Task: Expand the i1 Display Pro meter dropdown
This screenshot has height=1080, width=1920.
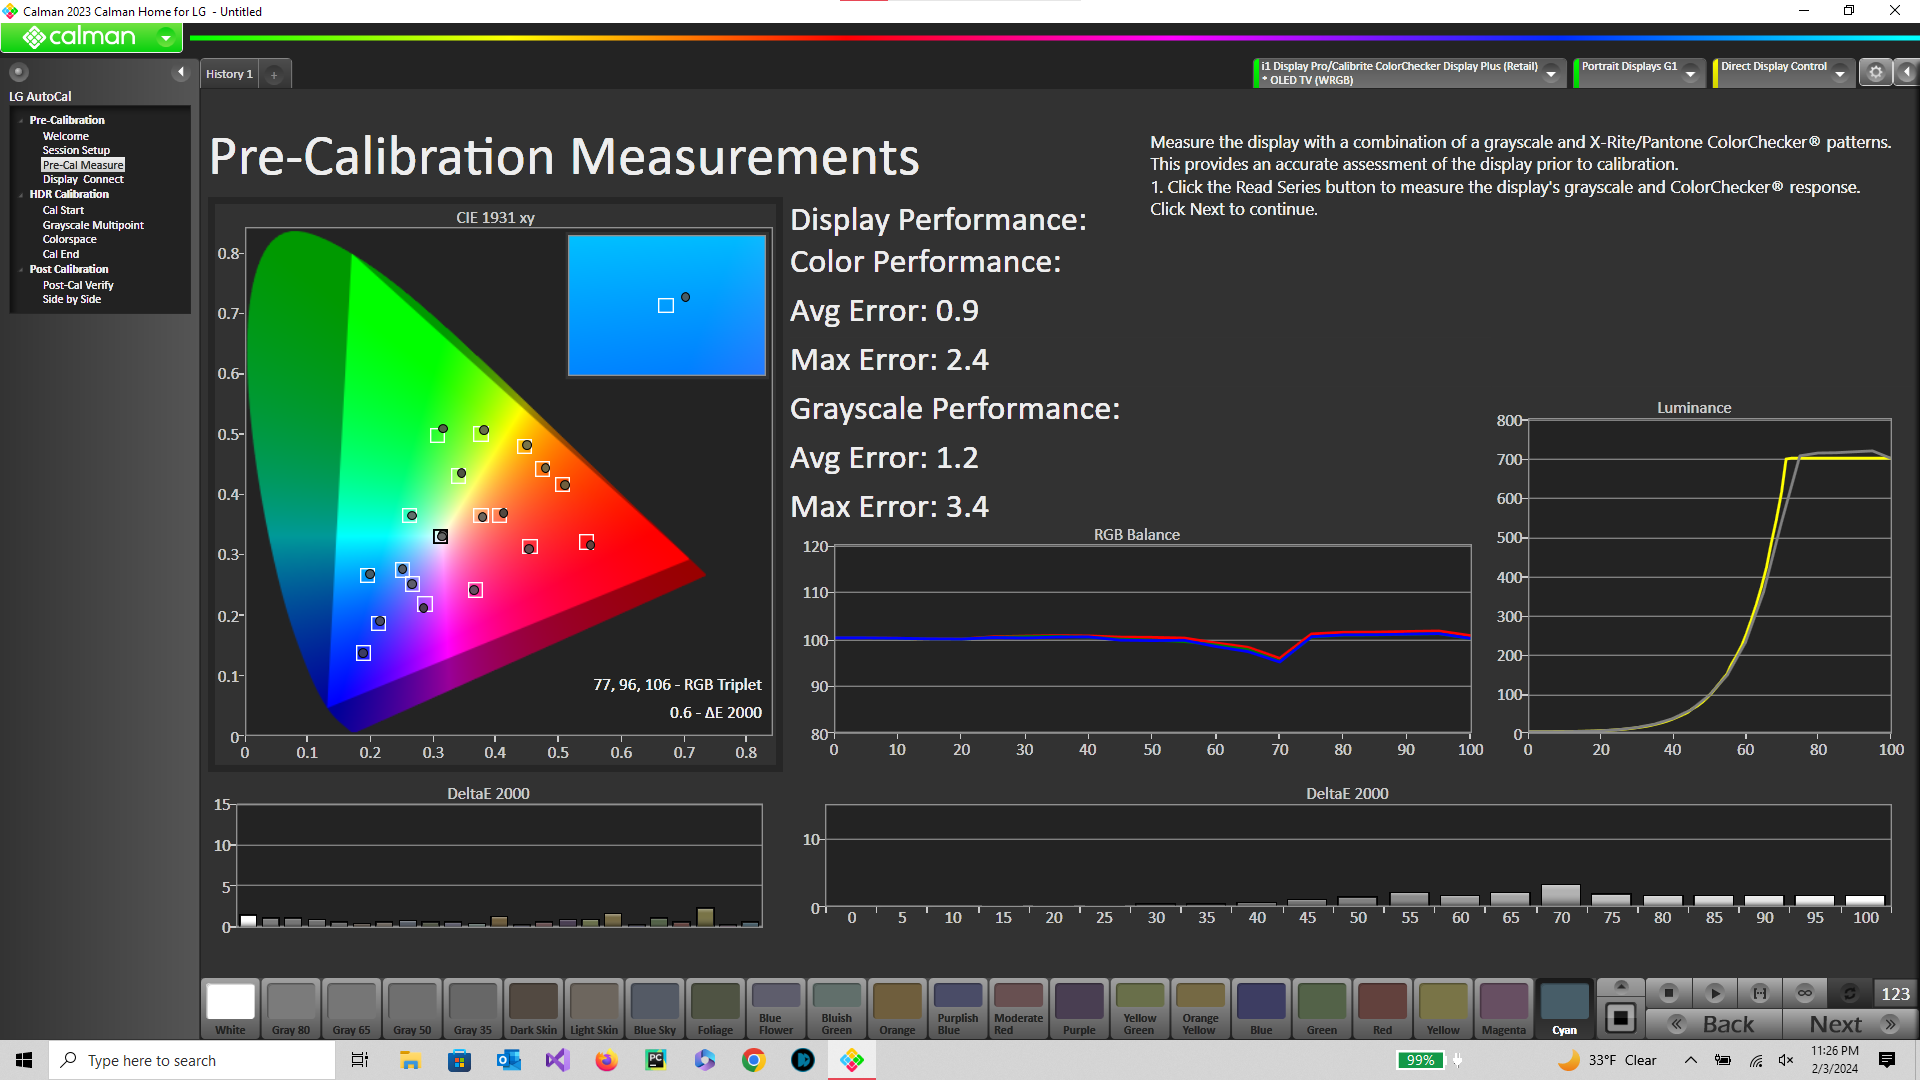Action: point(1551,73)
